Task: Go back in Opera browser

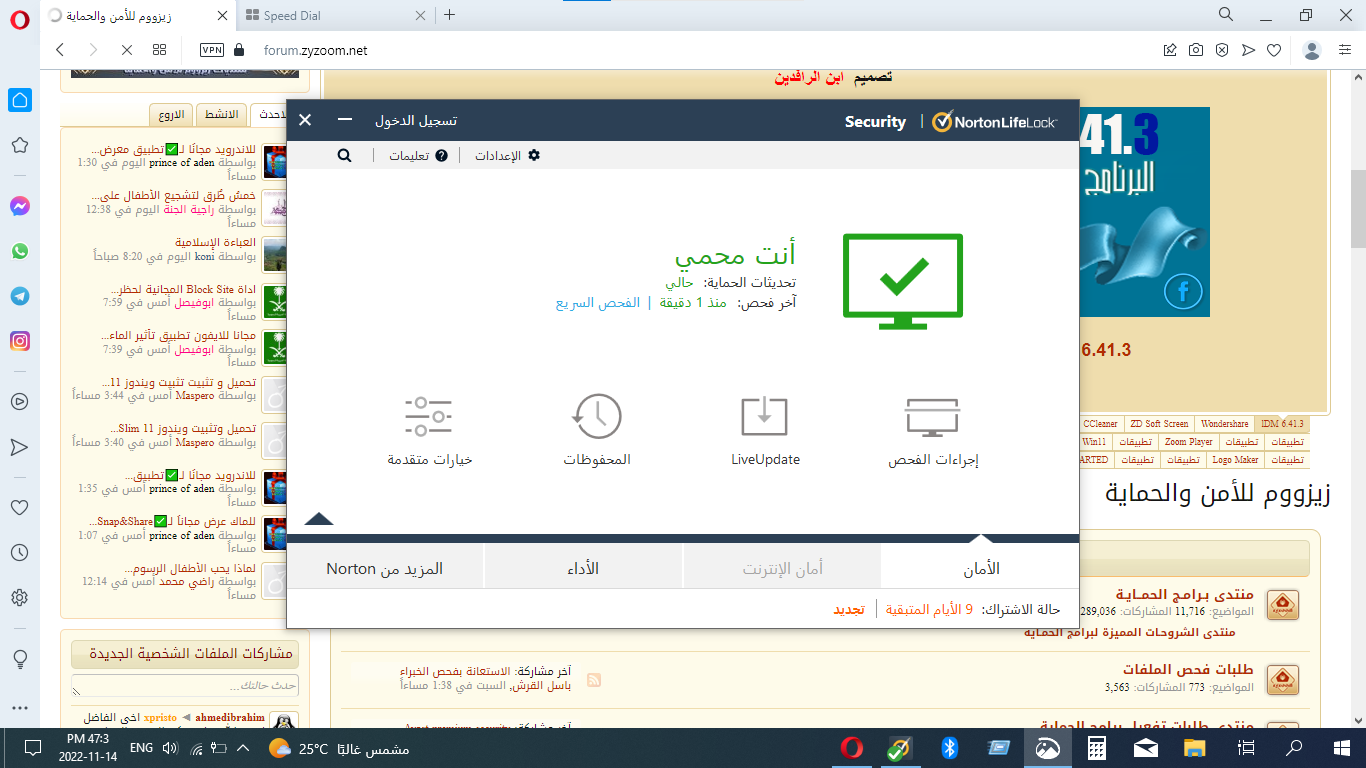Action: pyautogui.click(x=60, y=50)
